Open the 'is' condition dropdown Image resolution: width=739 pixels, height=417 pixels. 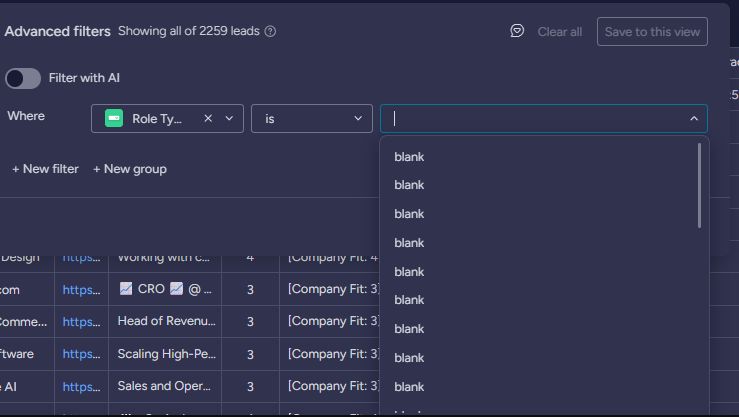311,118
